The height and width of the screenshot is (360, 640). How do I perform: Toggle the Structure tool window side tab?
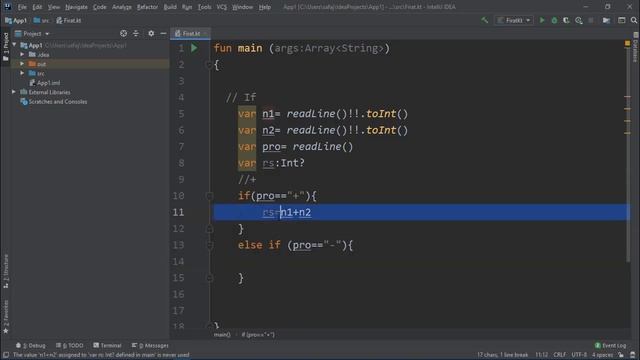(x=5, y=271)
